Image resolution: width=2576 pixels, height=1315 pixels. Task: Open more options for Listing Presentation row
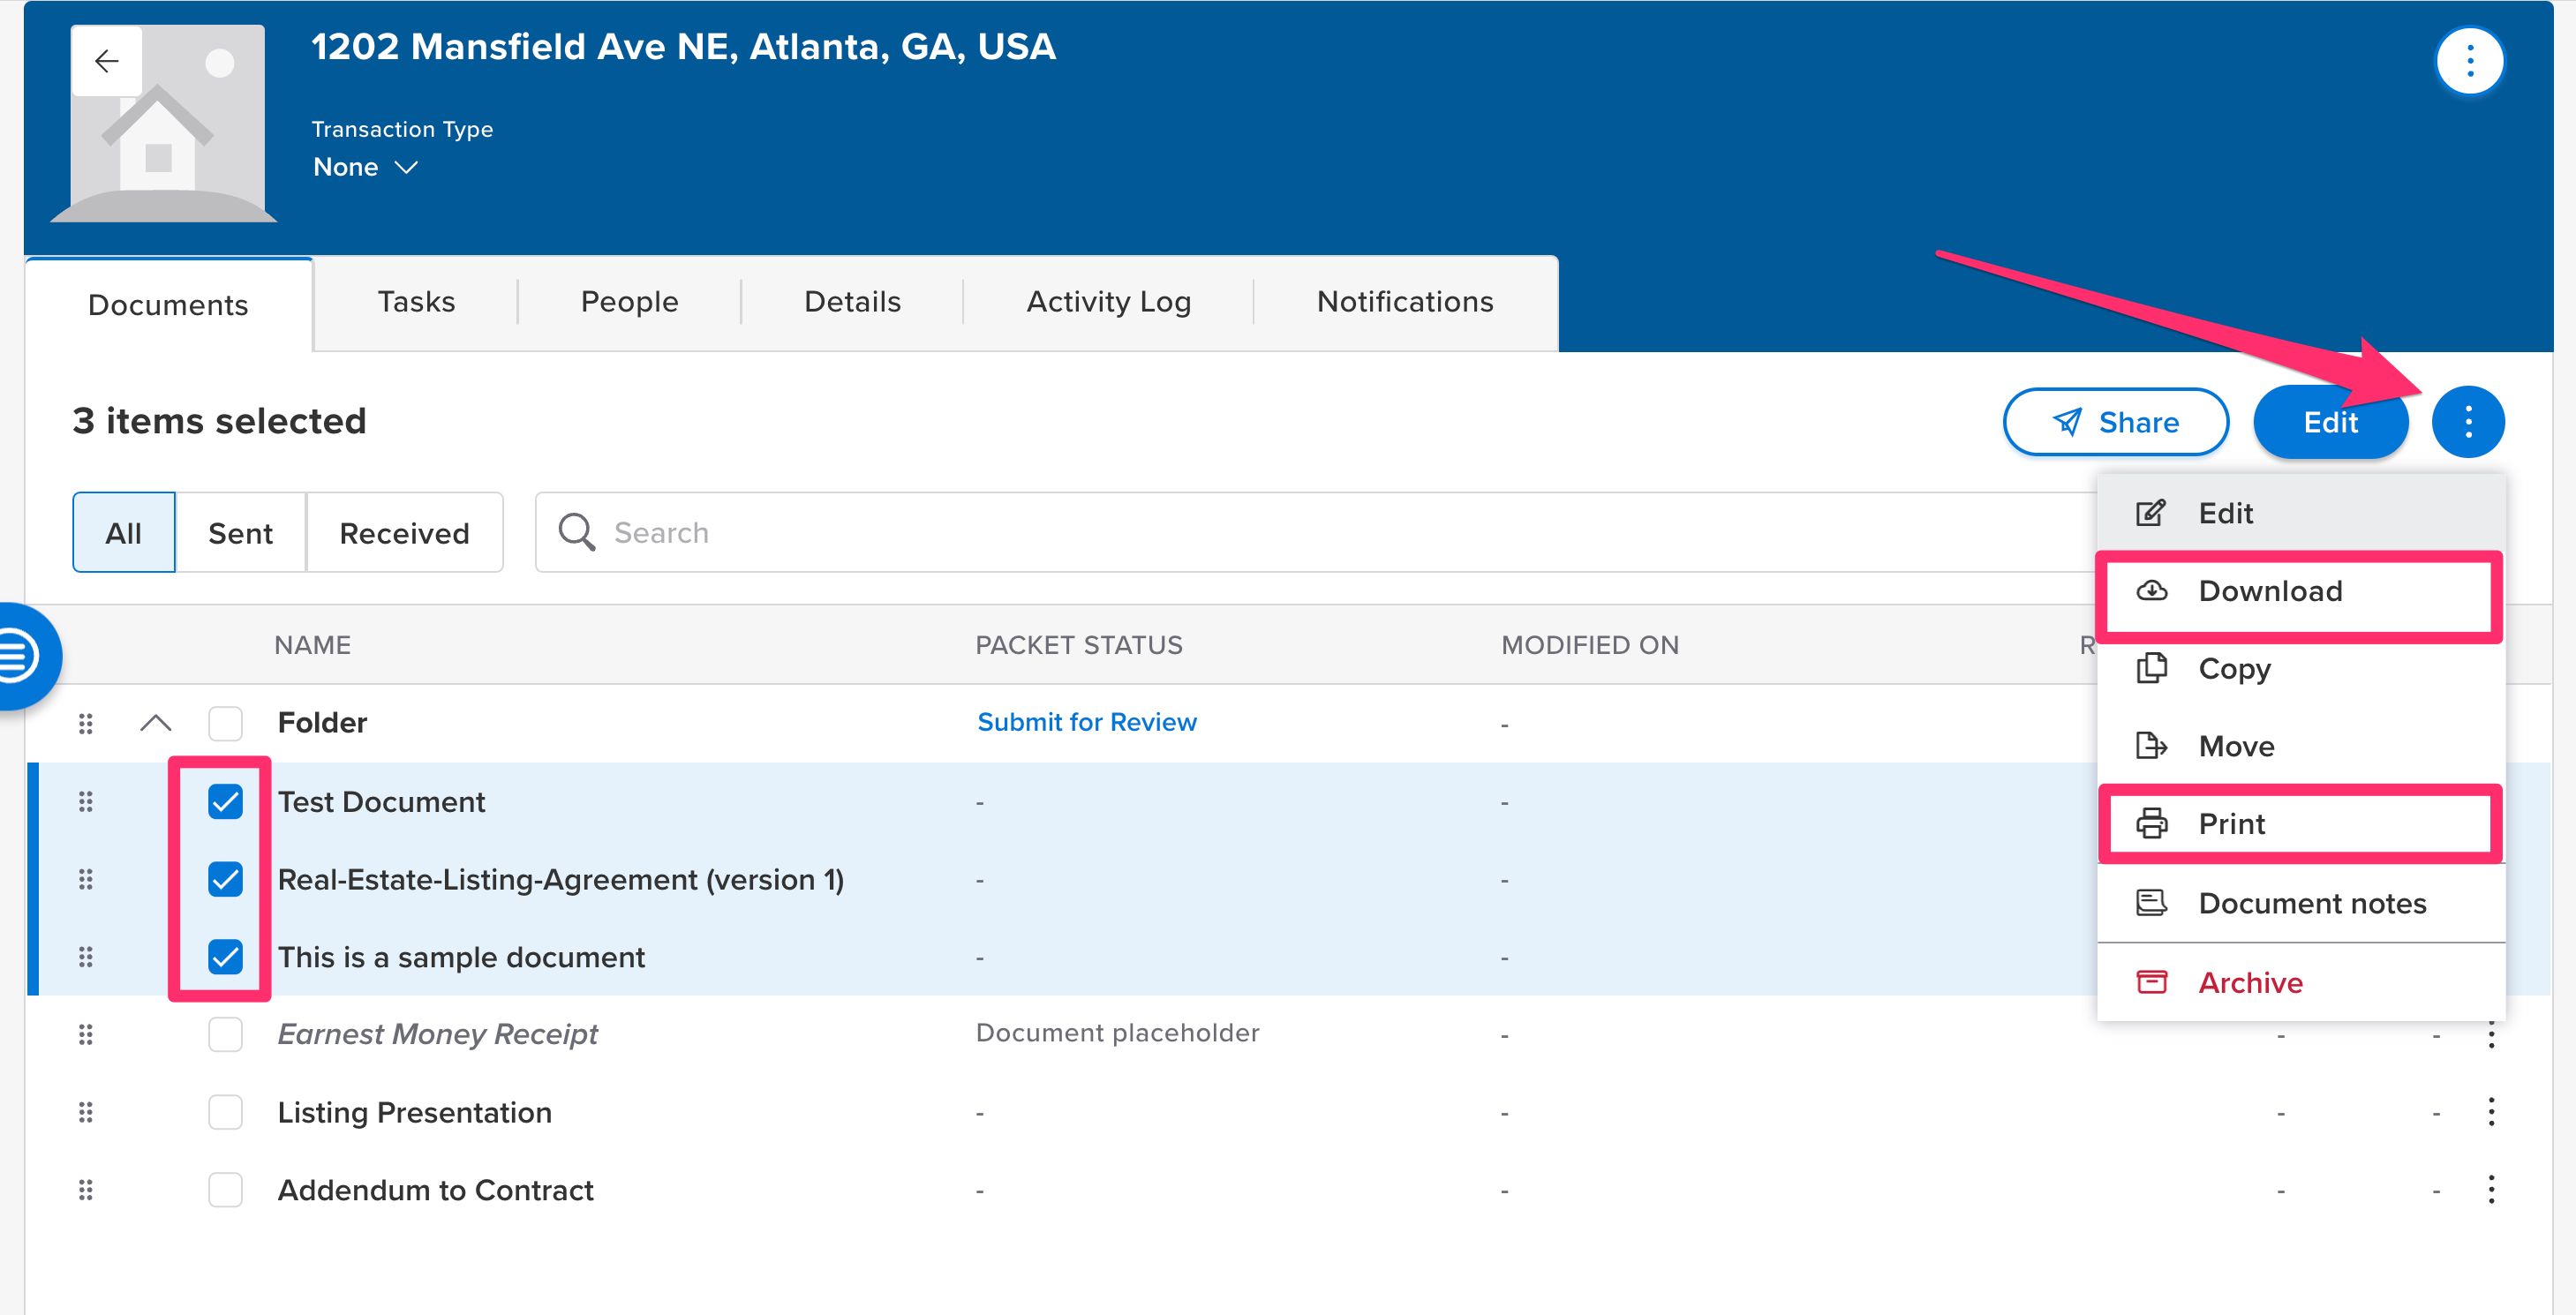pyautogui.click(x=2490, y=1111)
